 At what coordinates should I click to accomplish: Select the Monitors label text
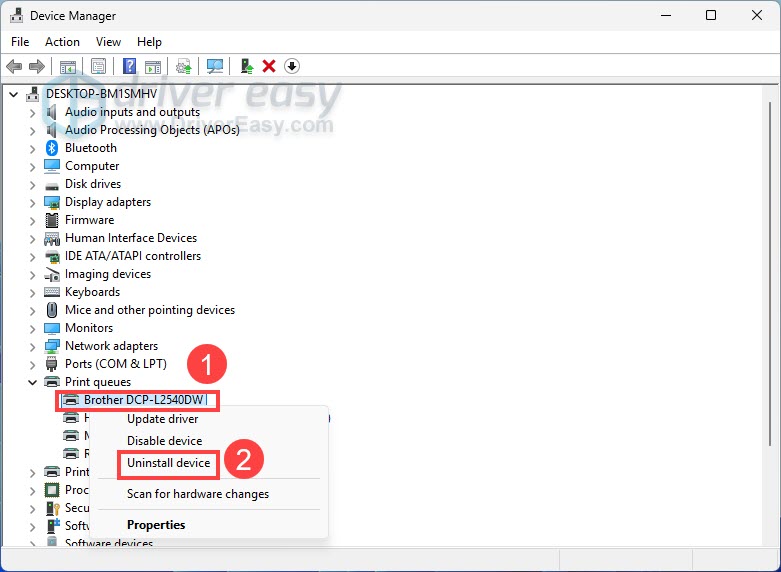(89, 328)
